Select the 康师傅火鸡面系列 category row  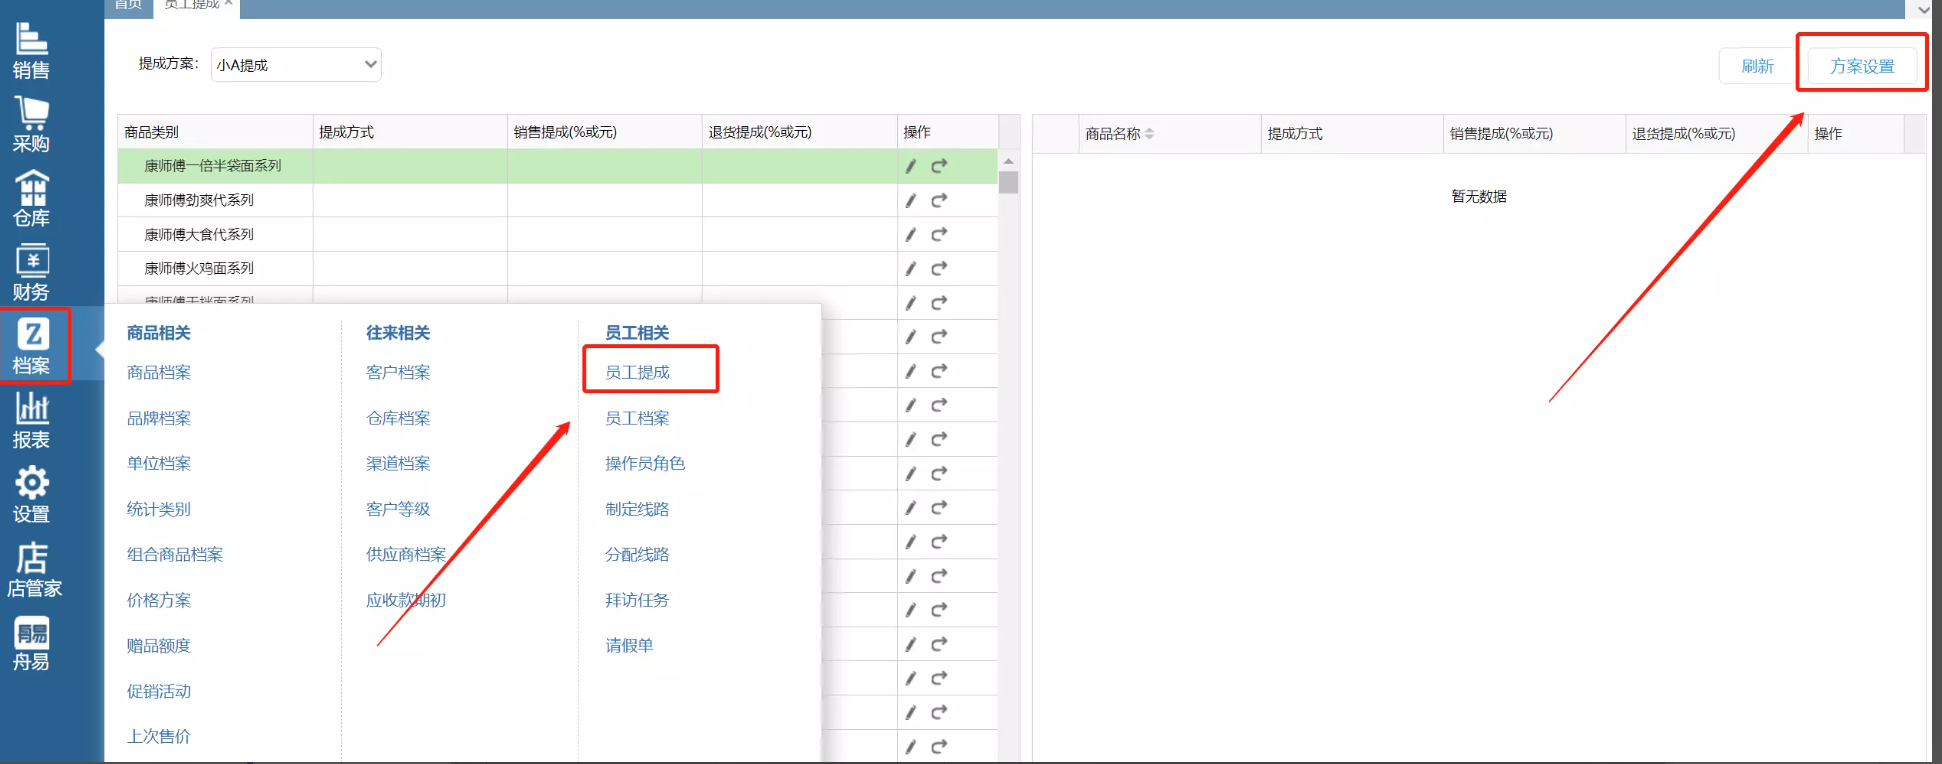tap(199, 268)
